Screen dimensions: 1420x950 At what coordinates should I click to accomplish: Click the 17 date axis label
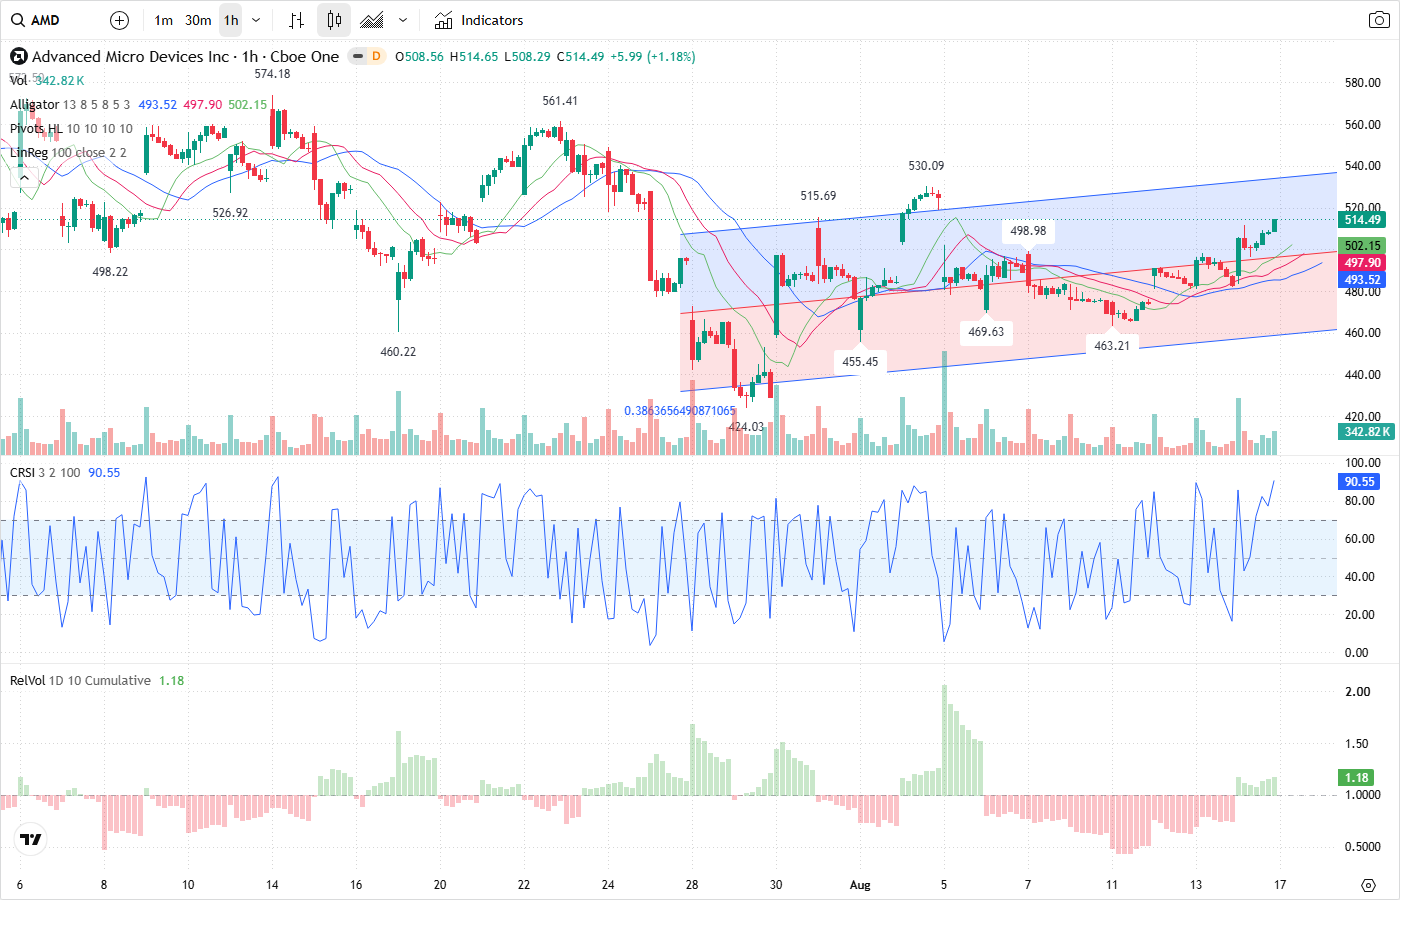(x=1280, y=885)
